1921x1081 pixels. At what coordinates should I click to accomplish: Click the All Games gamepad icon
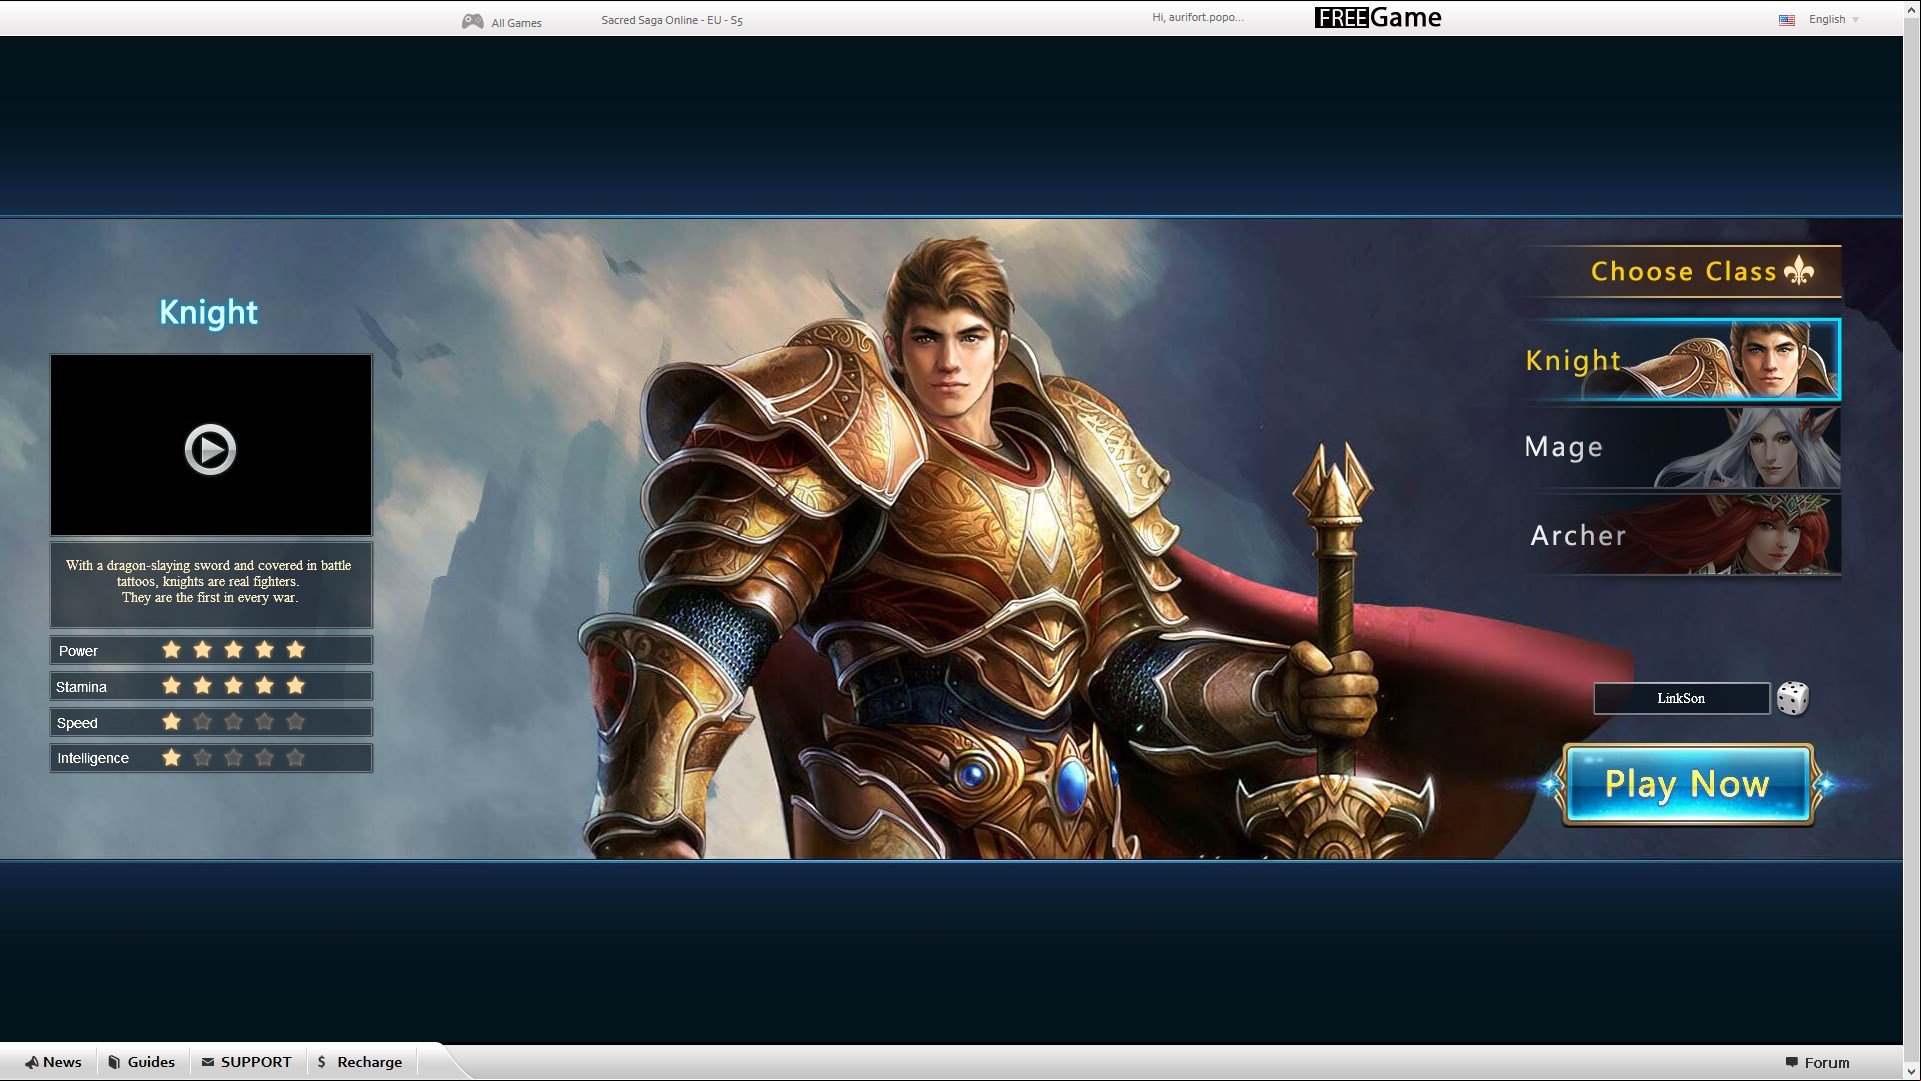(x=472, y=21)
